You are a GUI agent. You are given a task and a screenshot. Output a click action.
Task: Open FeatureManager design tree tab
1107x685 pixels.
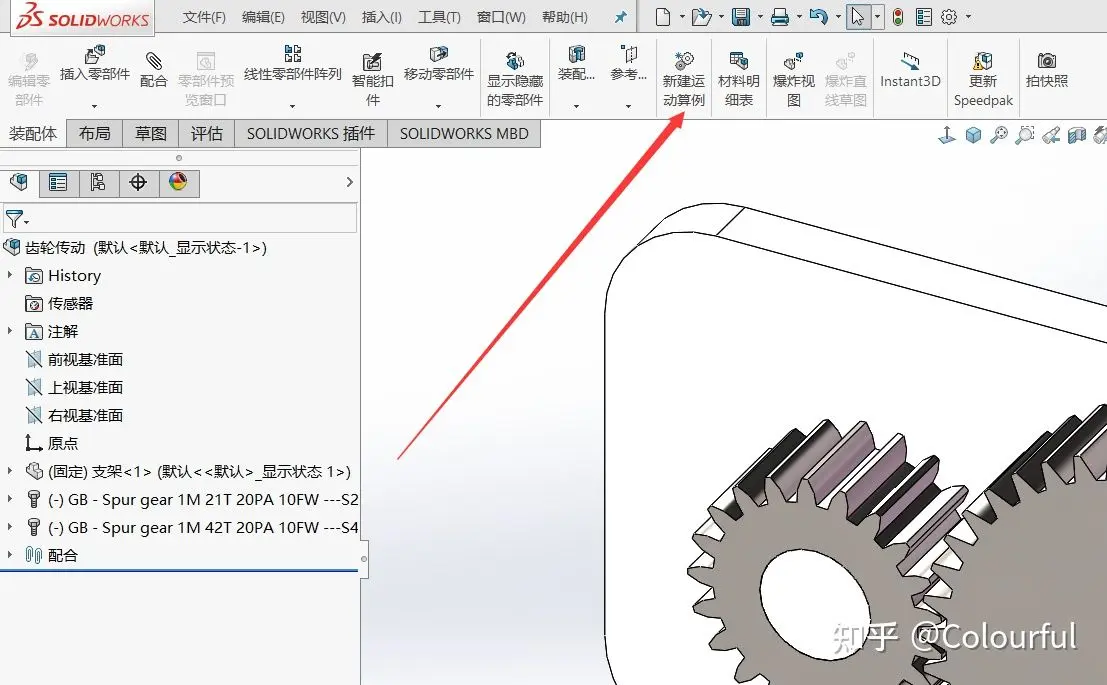point(19,182)
